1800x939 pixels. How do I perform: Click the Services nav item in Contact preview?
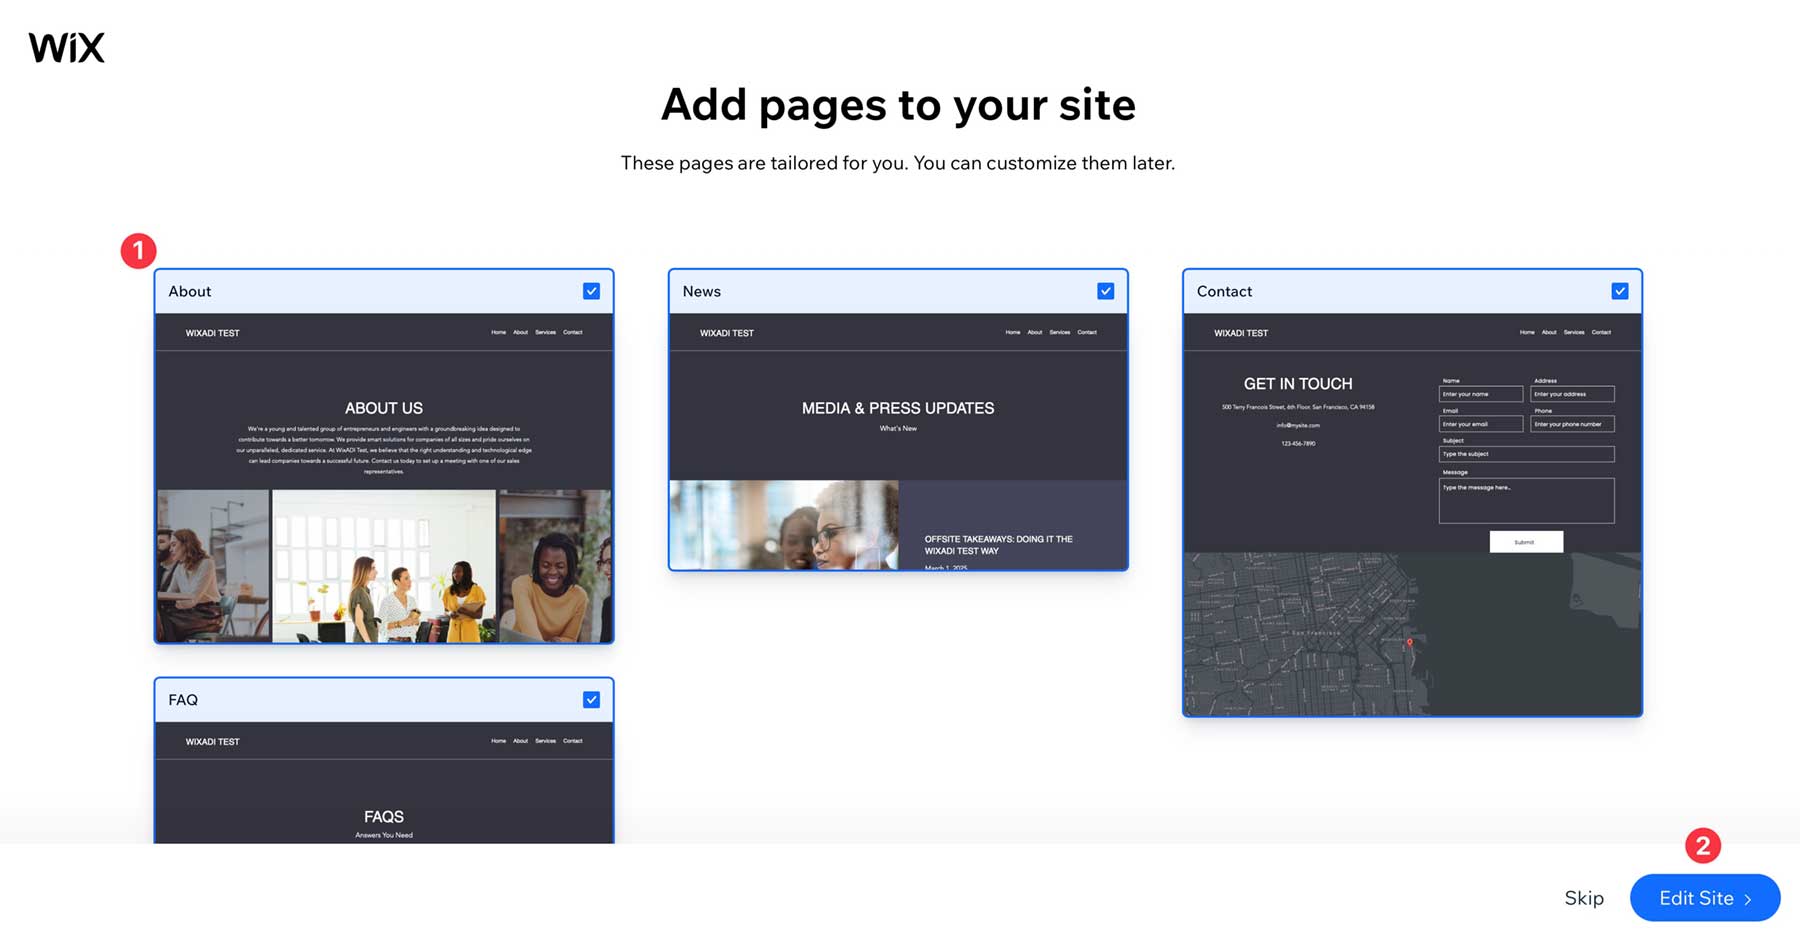click(x=1573, y=332)
